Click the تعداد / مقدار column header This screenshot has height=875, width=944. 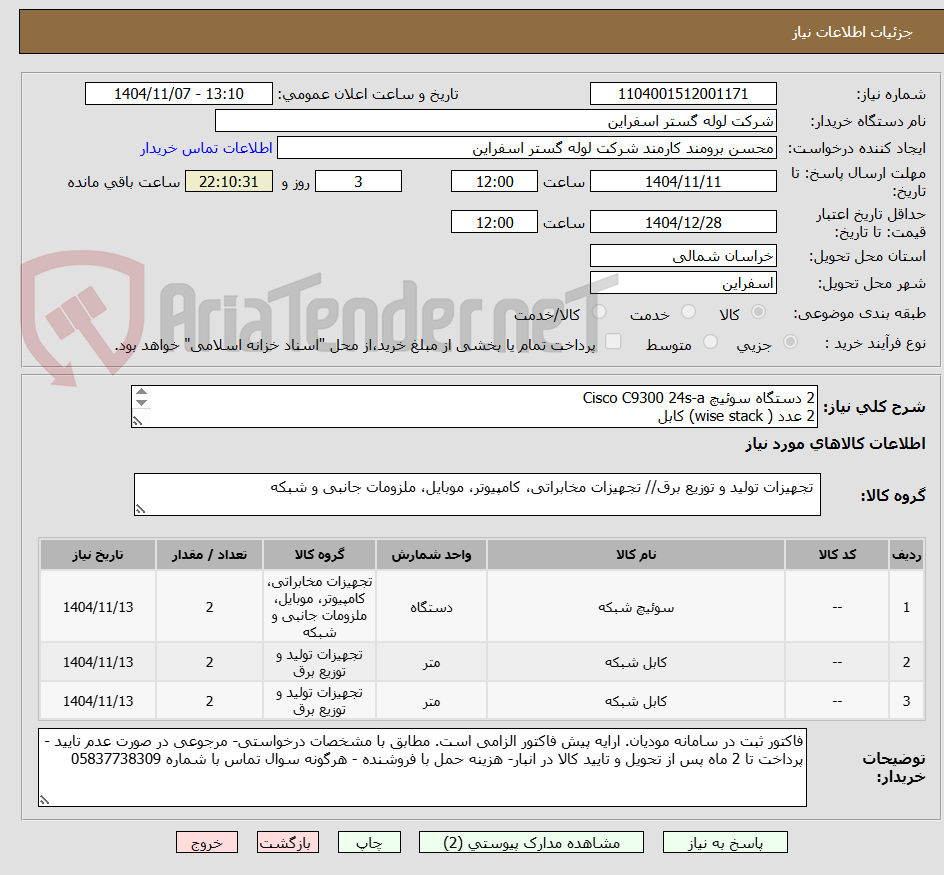tap(210, 555)
